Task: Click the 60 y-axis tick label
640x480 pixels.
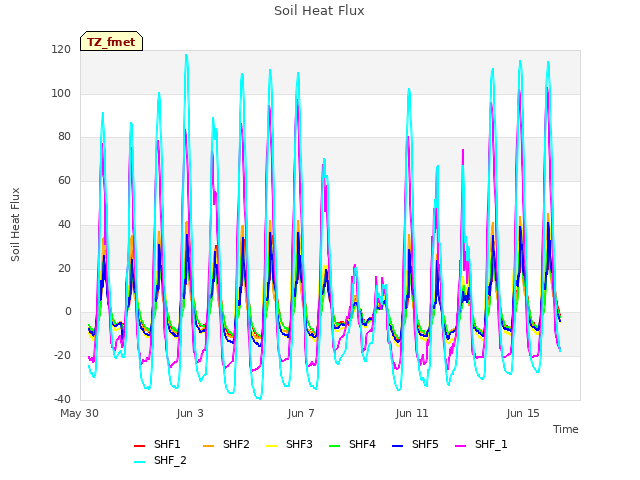Action: click(64, 180)
